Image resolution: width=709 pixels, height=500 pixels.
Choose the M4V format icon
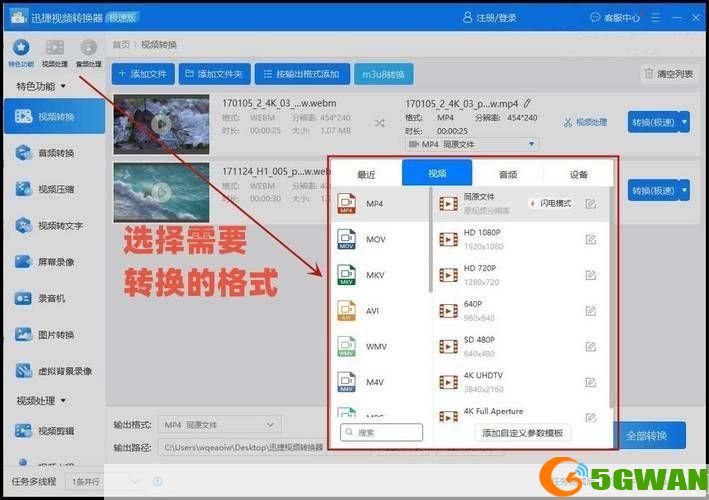347,382
